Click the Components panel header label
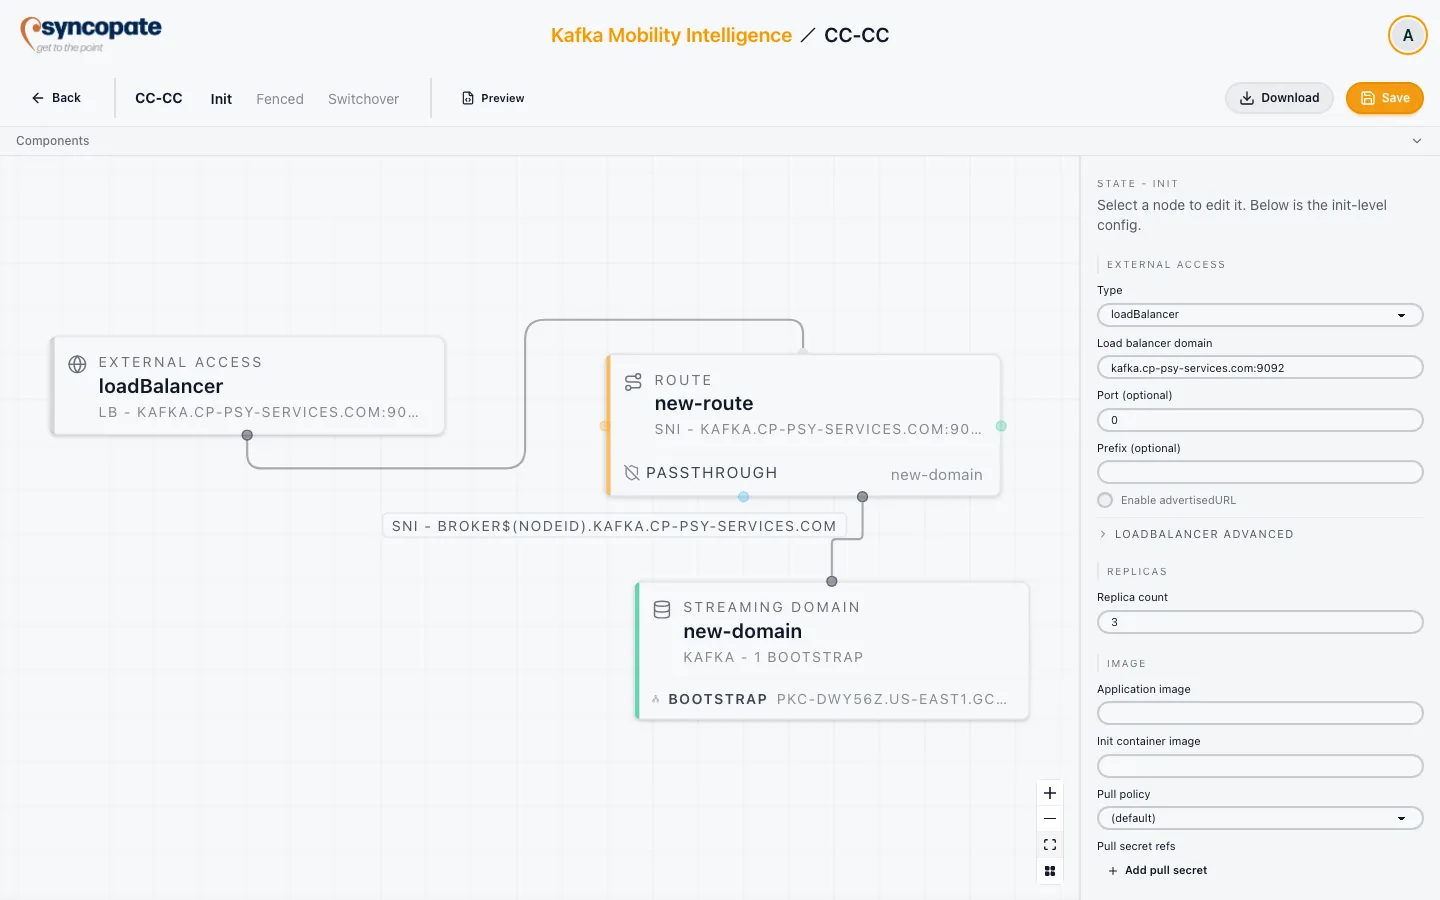Viewport: 1440px width, 900px height. pos(53,141)
